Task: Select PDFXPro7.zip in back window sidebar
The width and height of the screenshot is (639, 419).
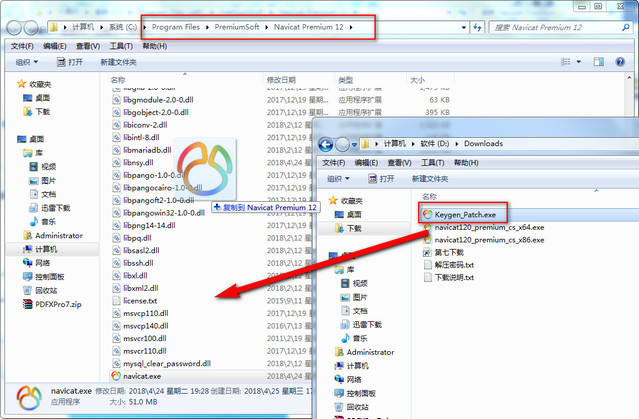Action: [x=52, y=304]
